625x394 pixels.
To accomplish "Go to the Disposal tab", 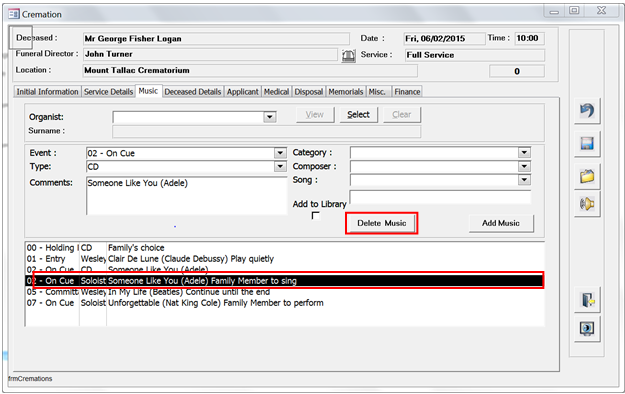I will coord(309,92).
